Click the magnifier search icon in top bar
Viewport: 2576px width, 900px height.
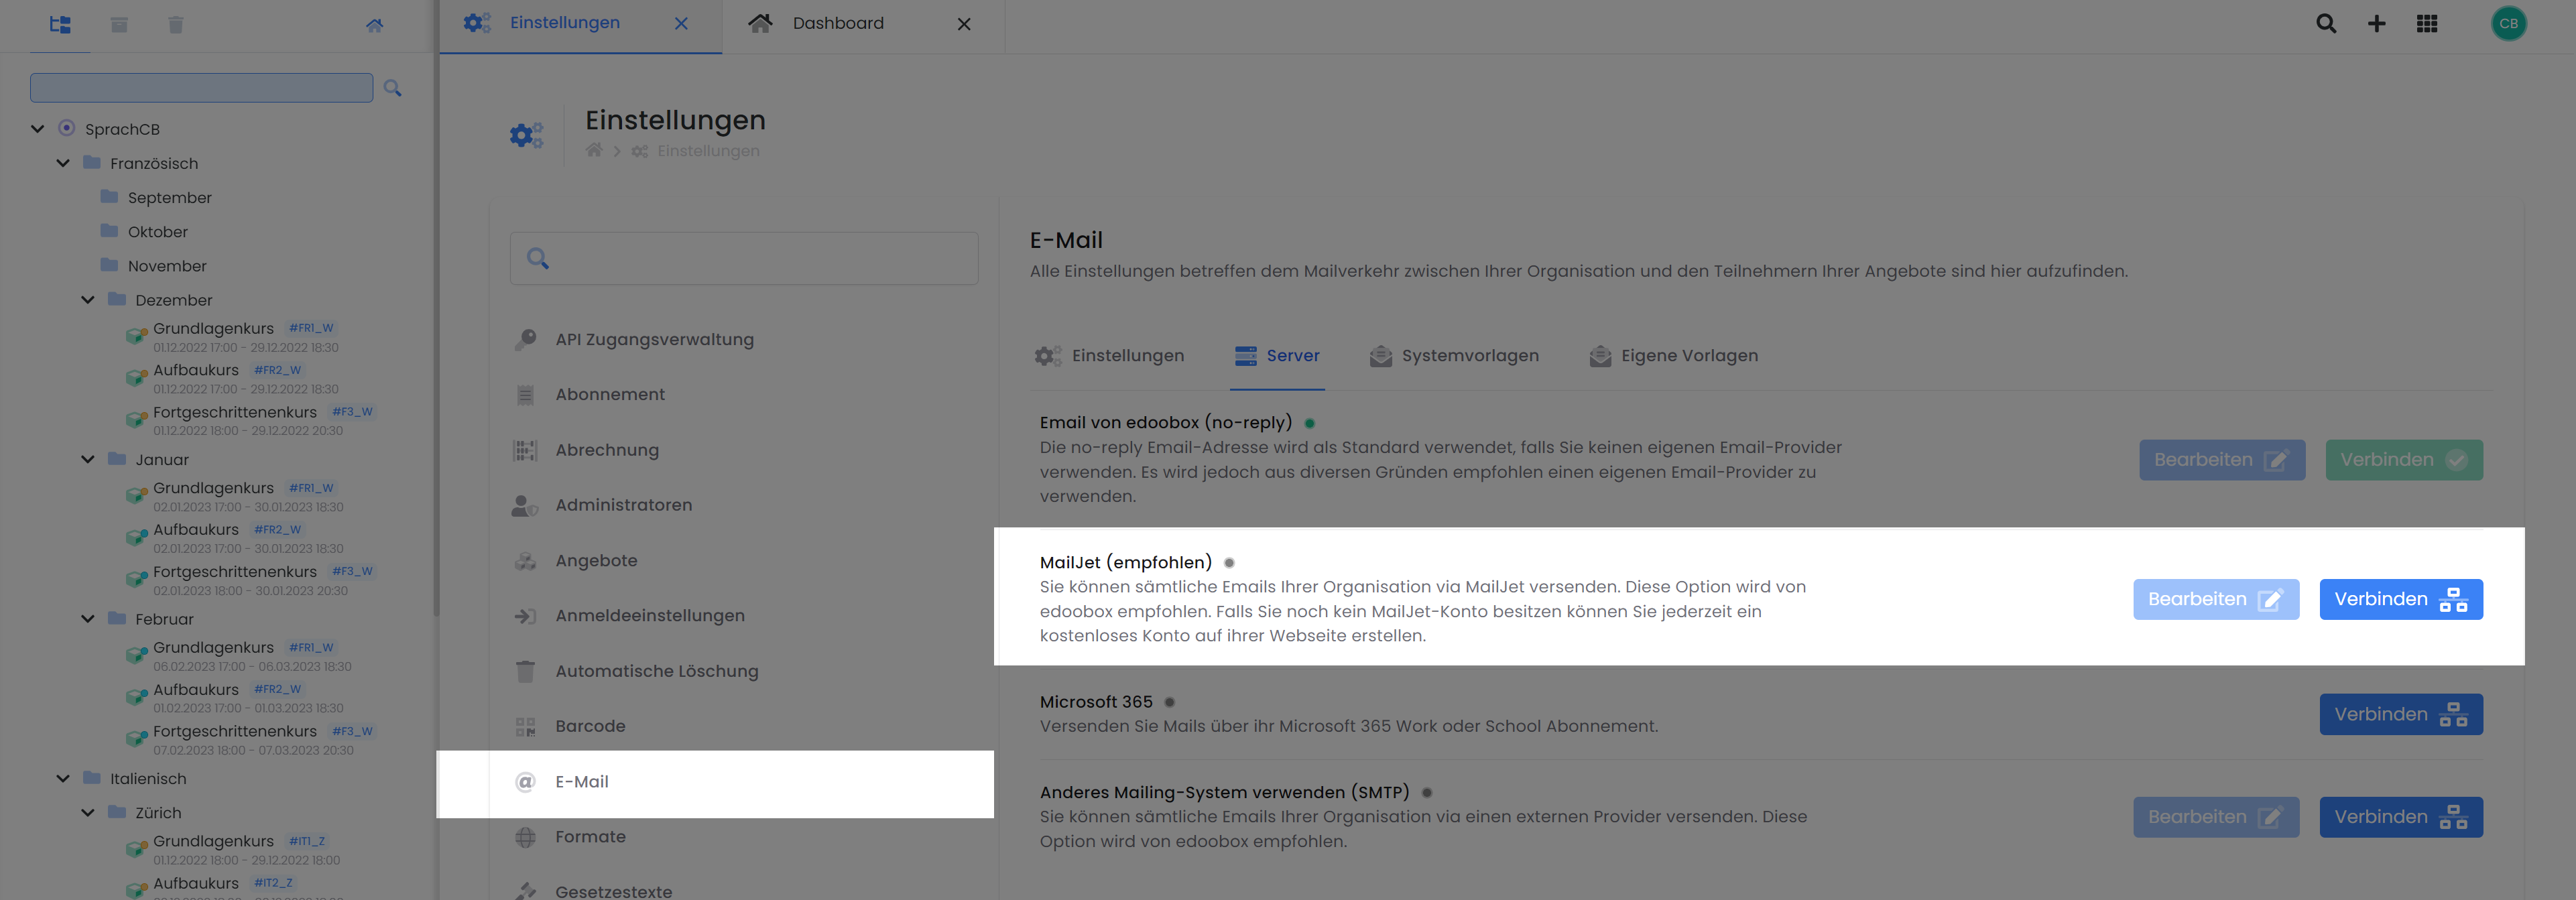2325,24
